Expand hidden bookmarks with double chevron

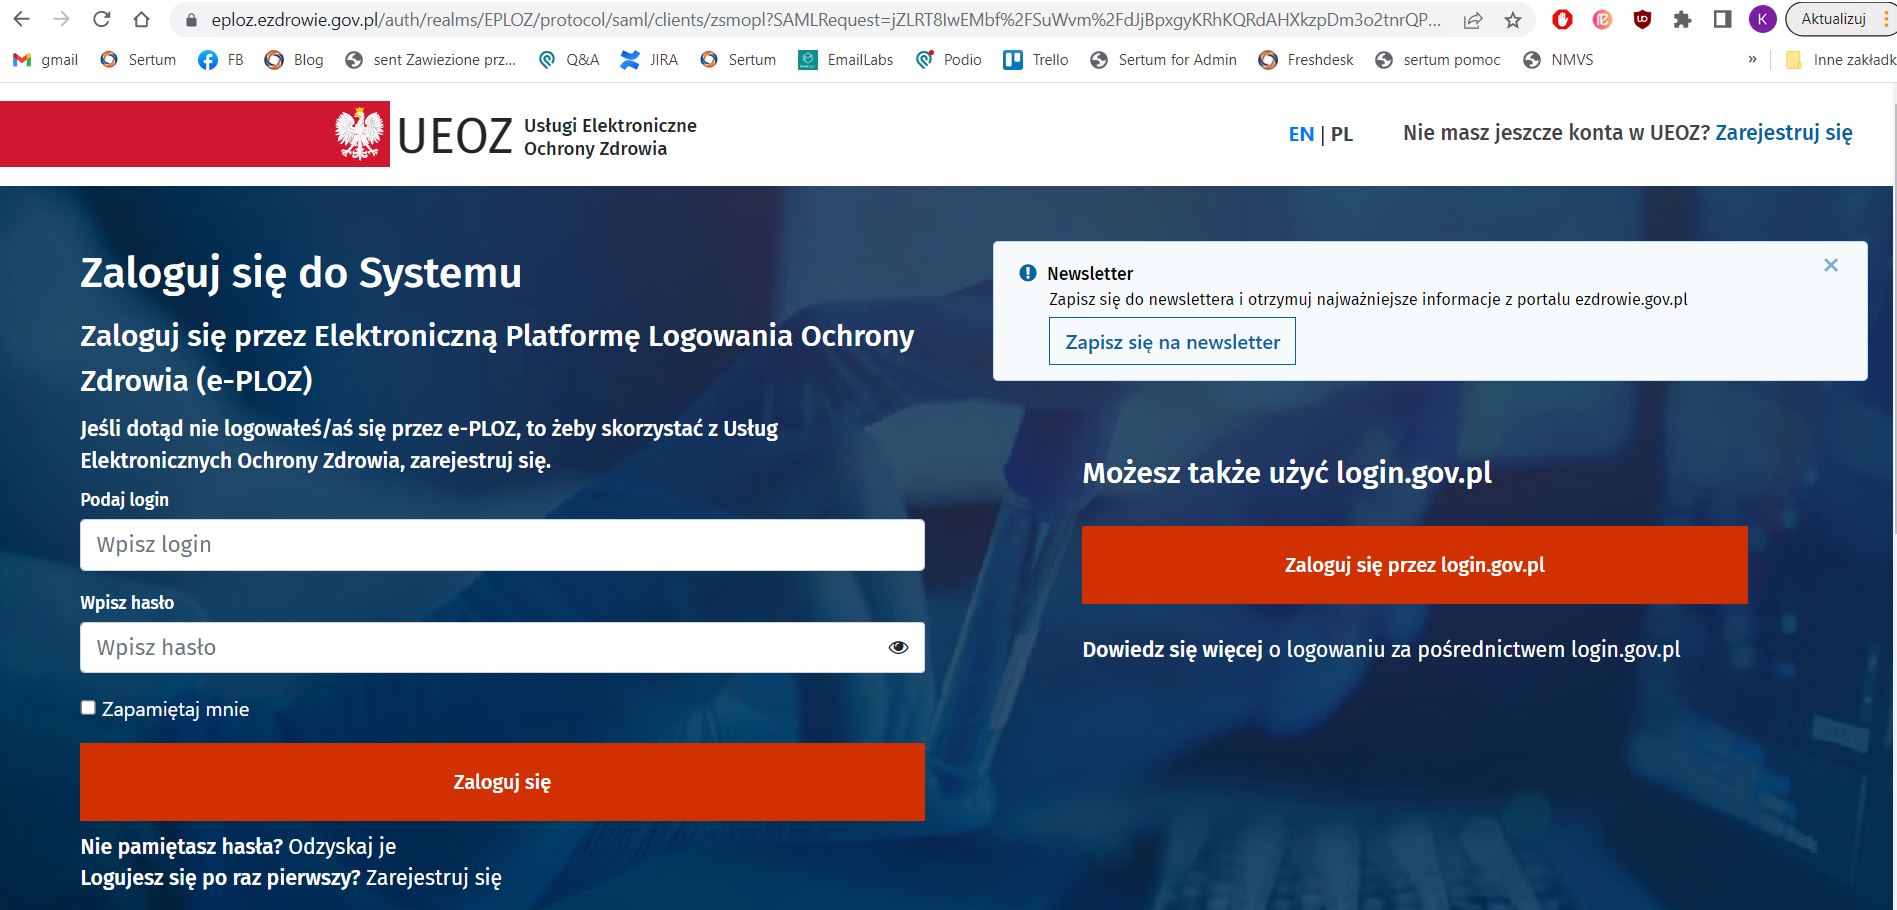[x=1752, y=60]
